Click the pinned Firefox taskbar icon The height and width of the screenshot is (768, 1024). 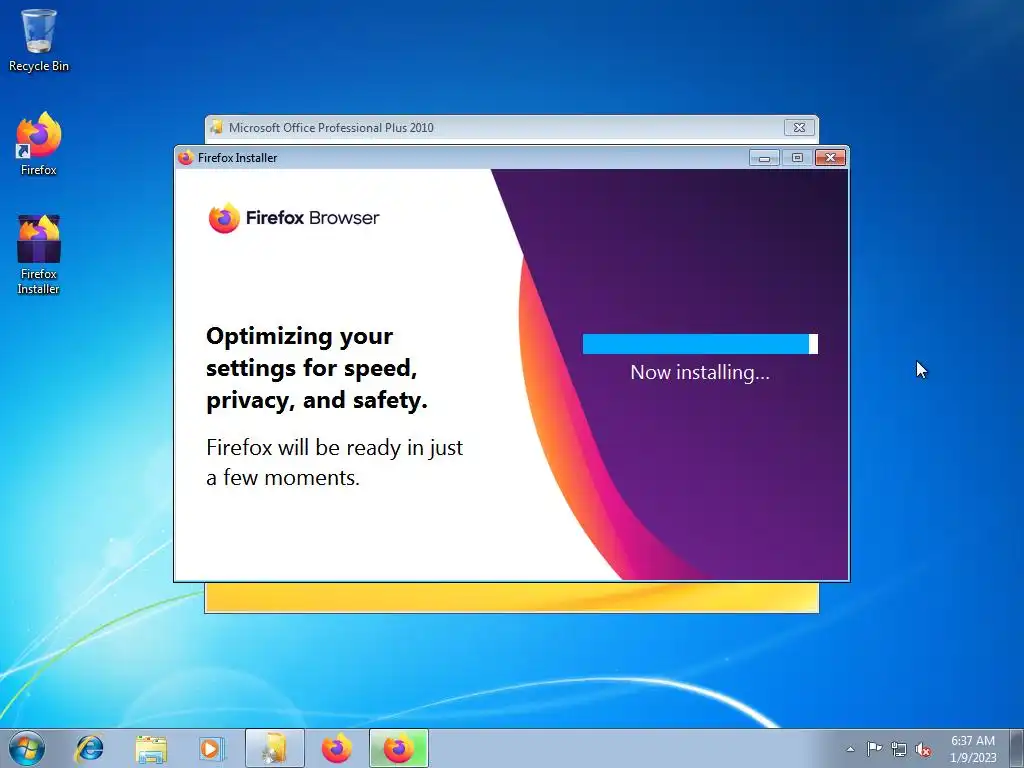(x=336, y=748)
